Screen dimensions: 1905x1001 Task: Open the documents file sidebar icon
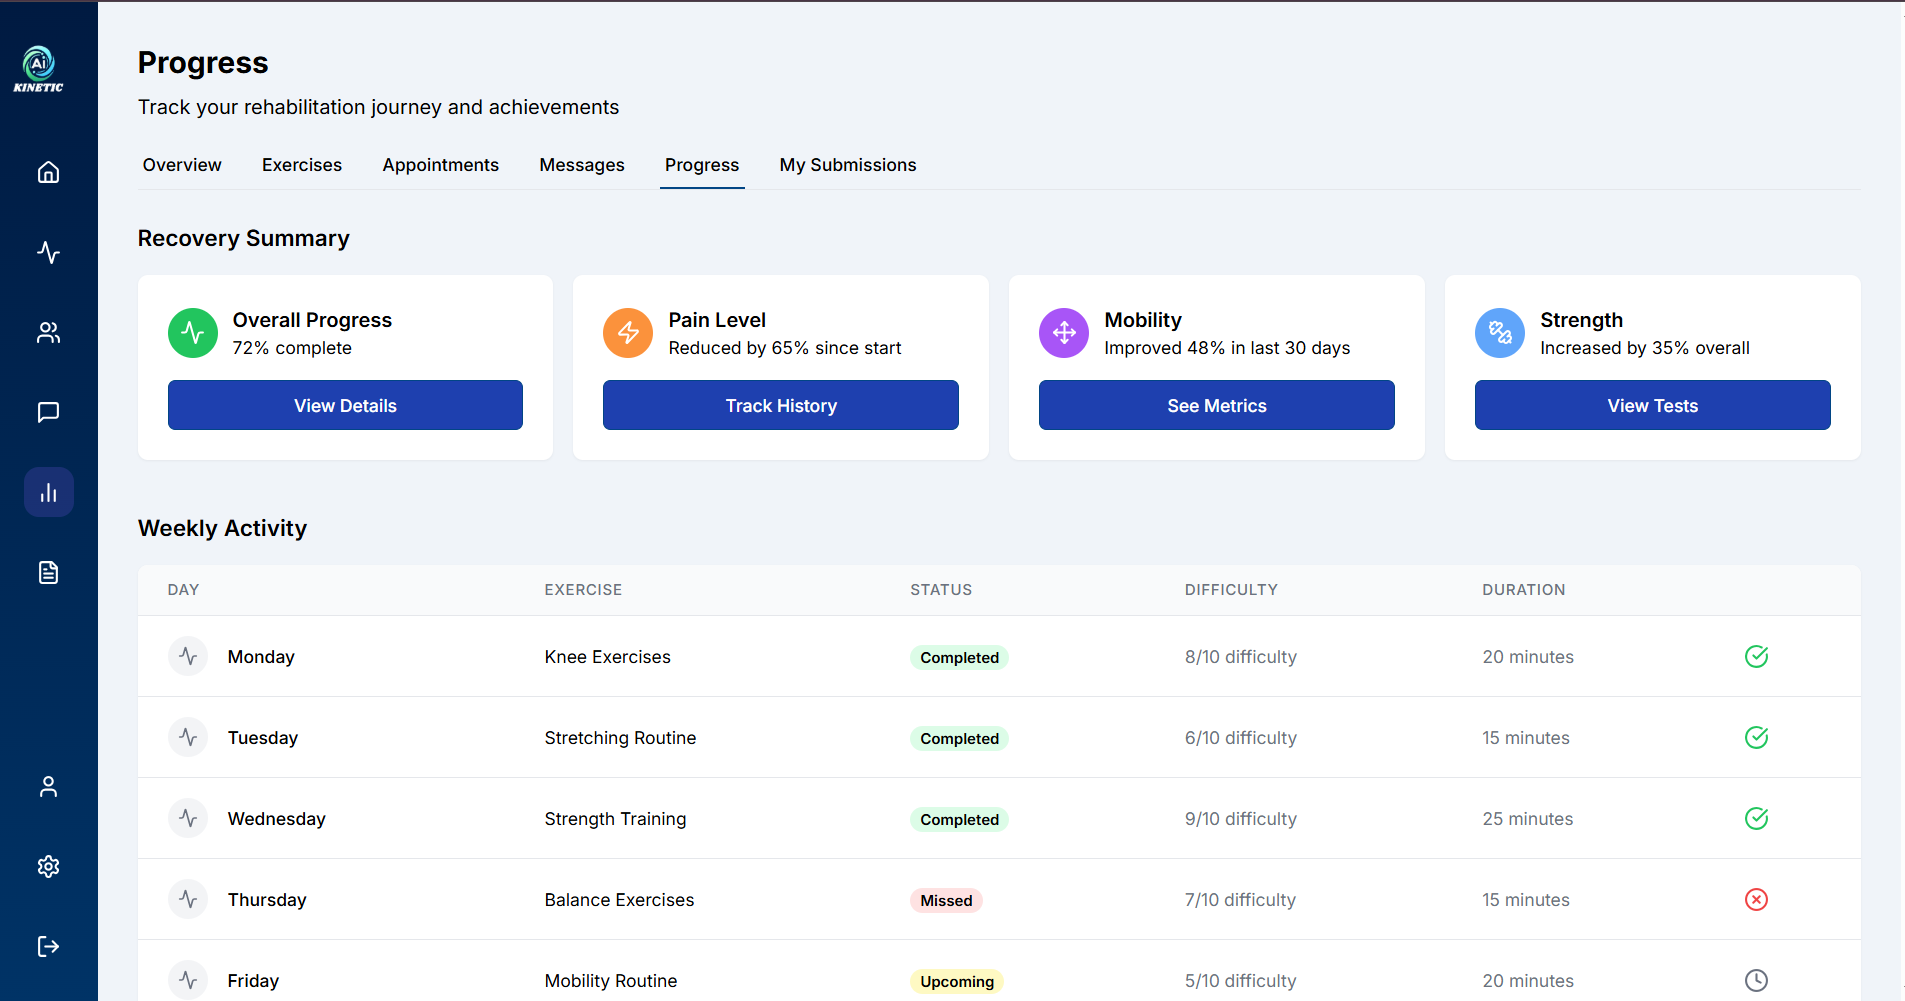coord(48,572)
